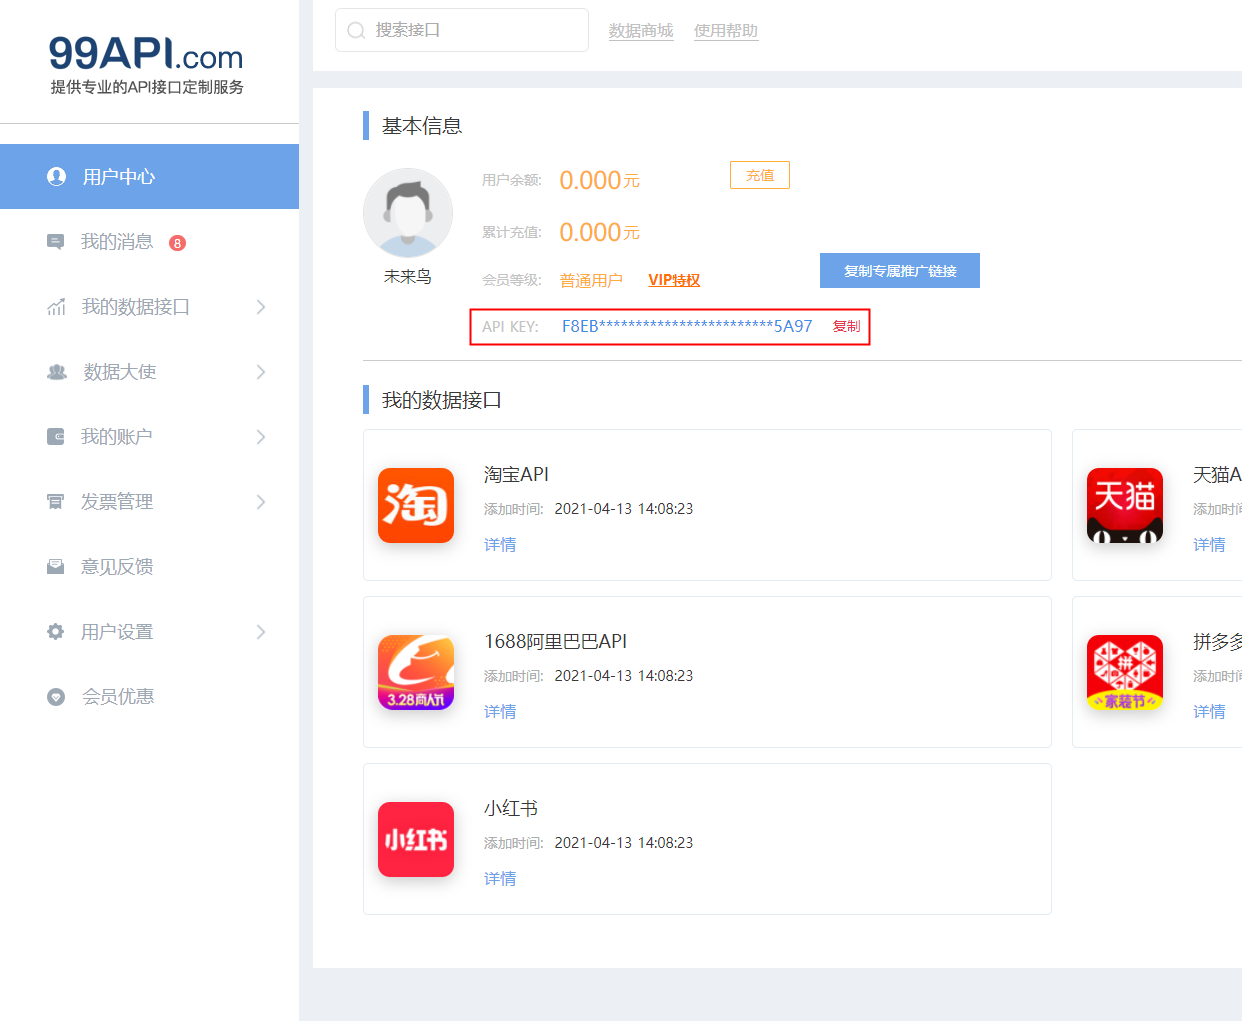1242x1021 pixels.
Task: Select 会员优惠 in the sidebar
Action: pyautogui.click(x=117, y=697)
